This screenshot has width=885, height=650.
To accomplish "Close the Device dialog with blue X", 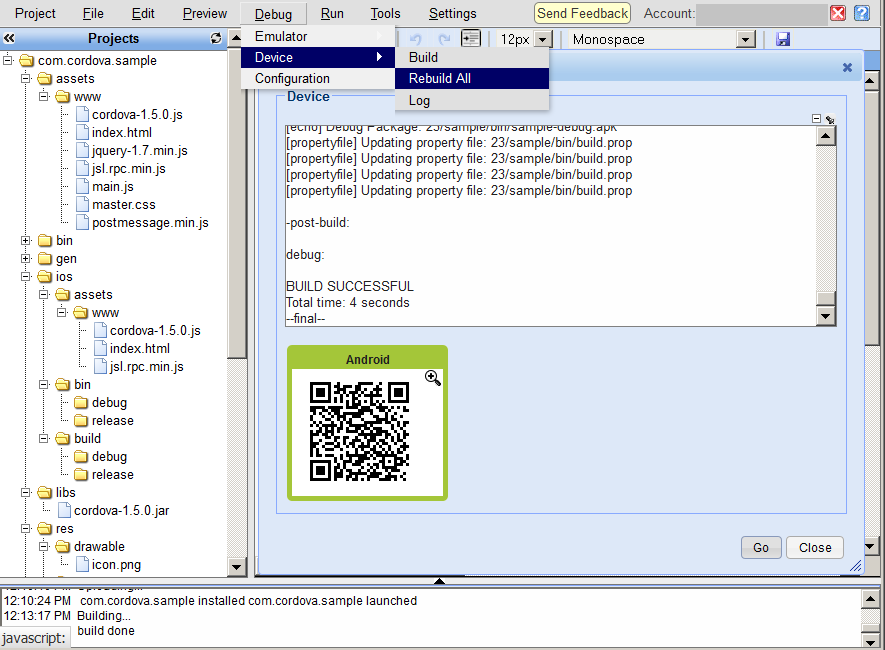I will pos(847,68).
